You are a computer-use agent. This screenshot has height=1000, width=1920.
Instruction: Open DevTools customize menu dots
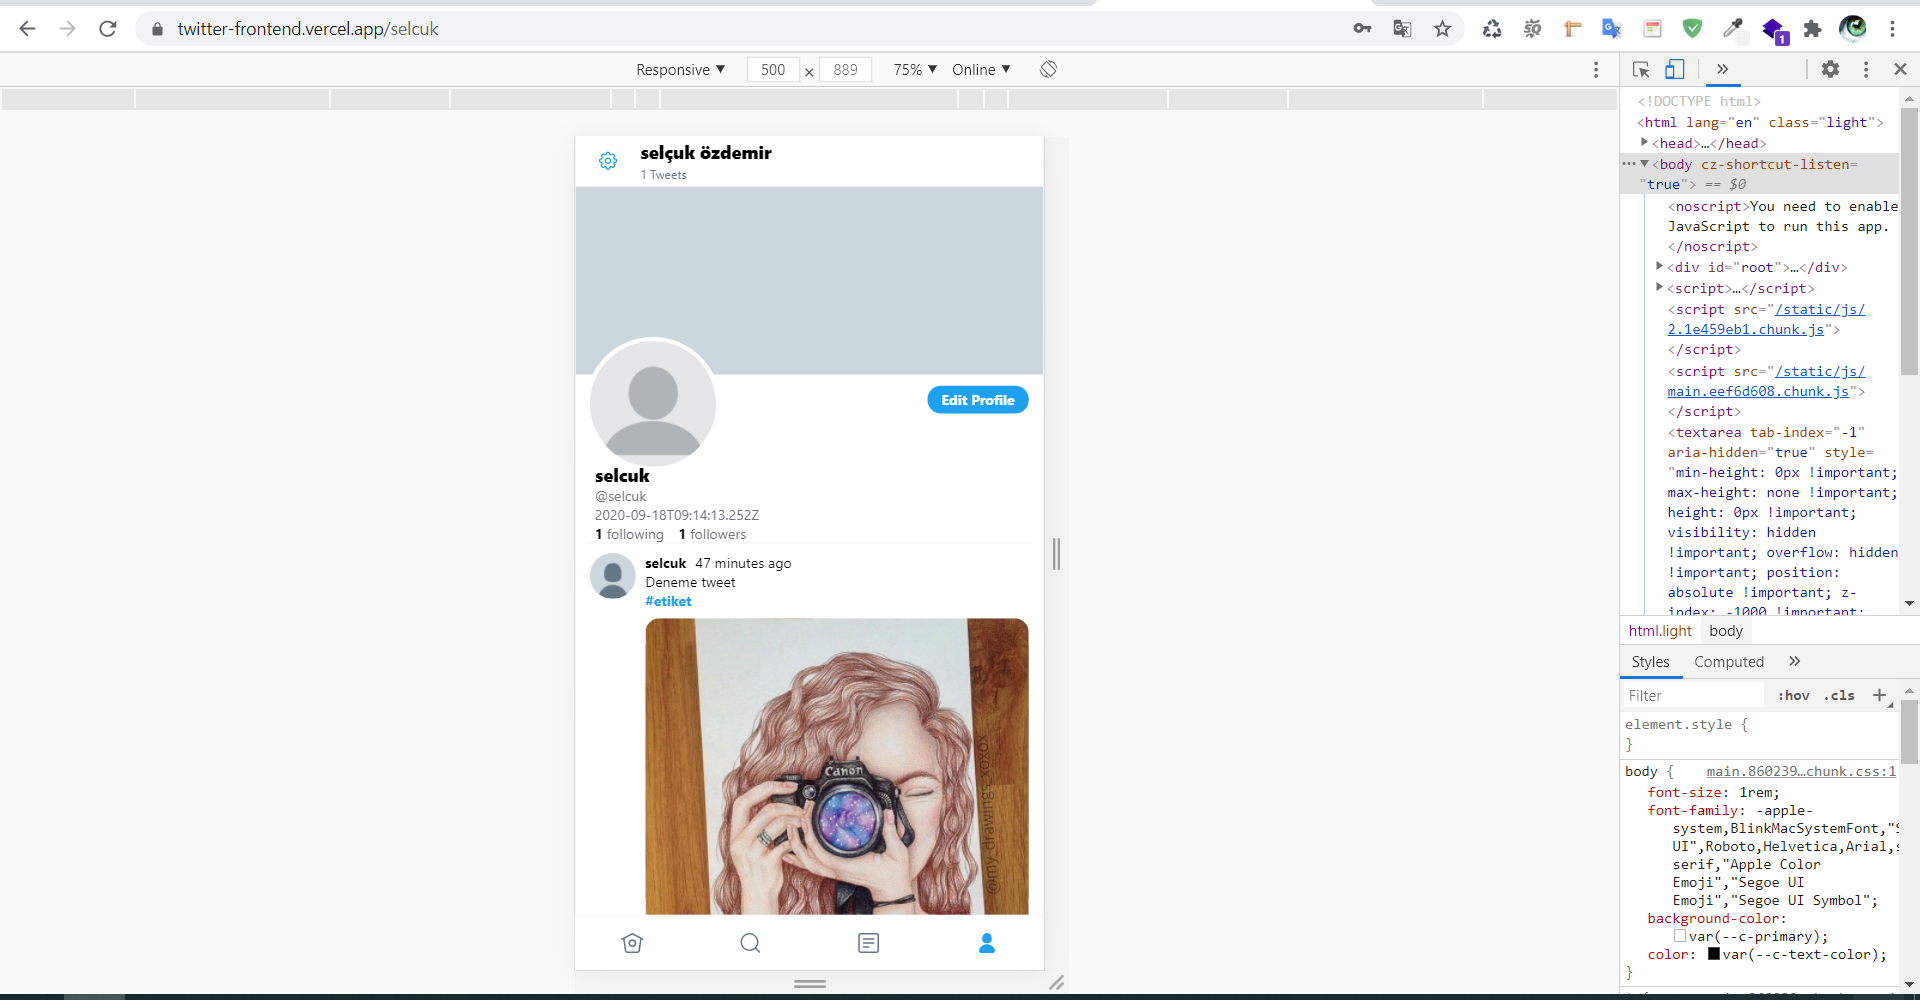pyautogui.click(x=1866, y=69)
